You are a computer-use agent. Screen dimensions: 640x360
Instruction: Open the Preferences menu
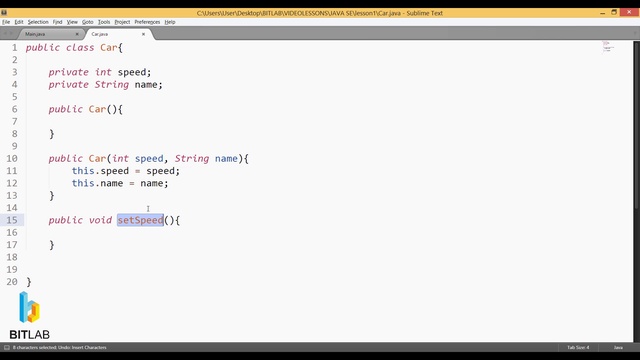point(147,22)
